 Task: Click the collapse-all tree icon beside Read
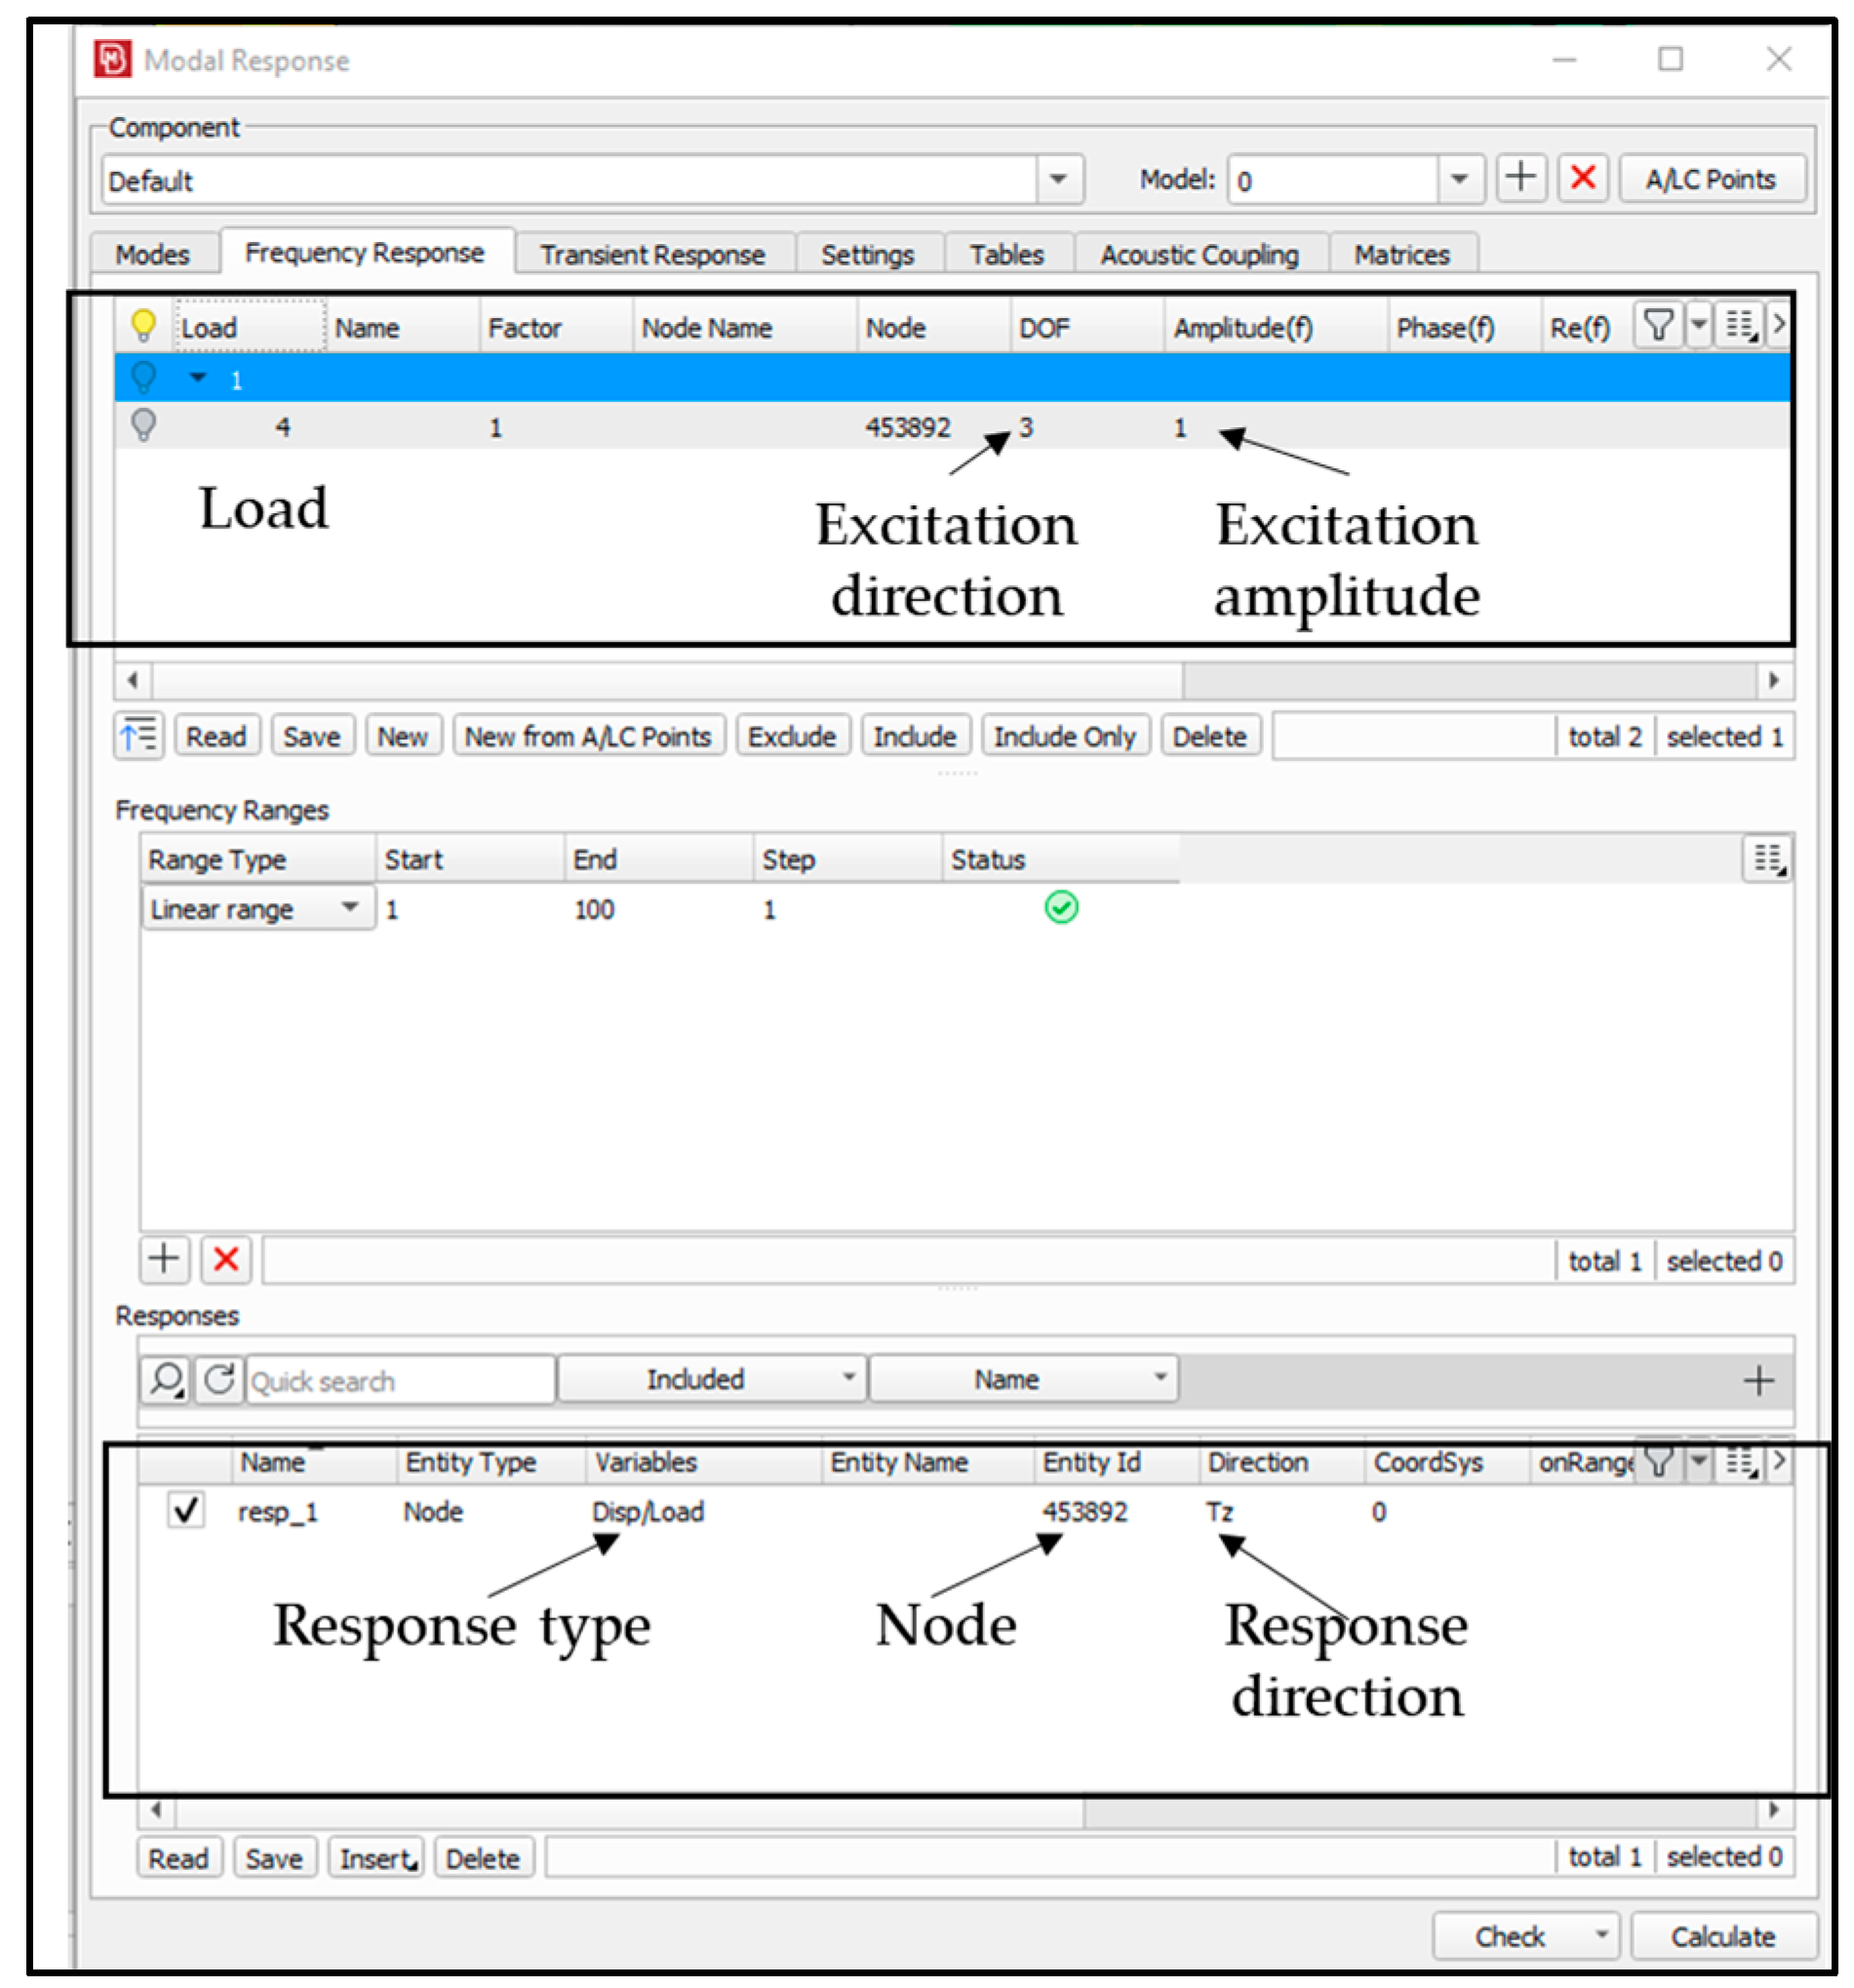138,736
